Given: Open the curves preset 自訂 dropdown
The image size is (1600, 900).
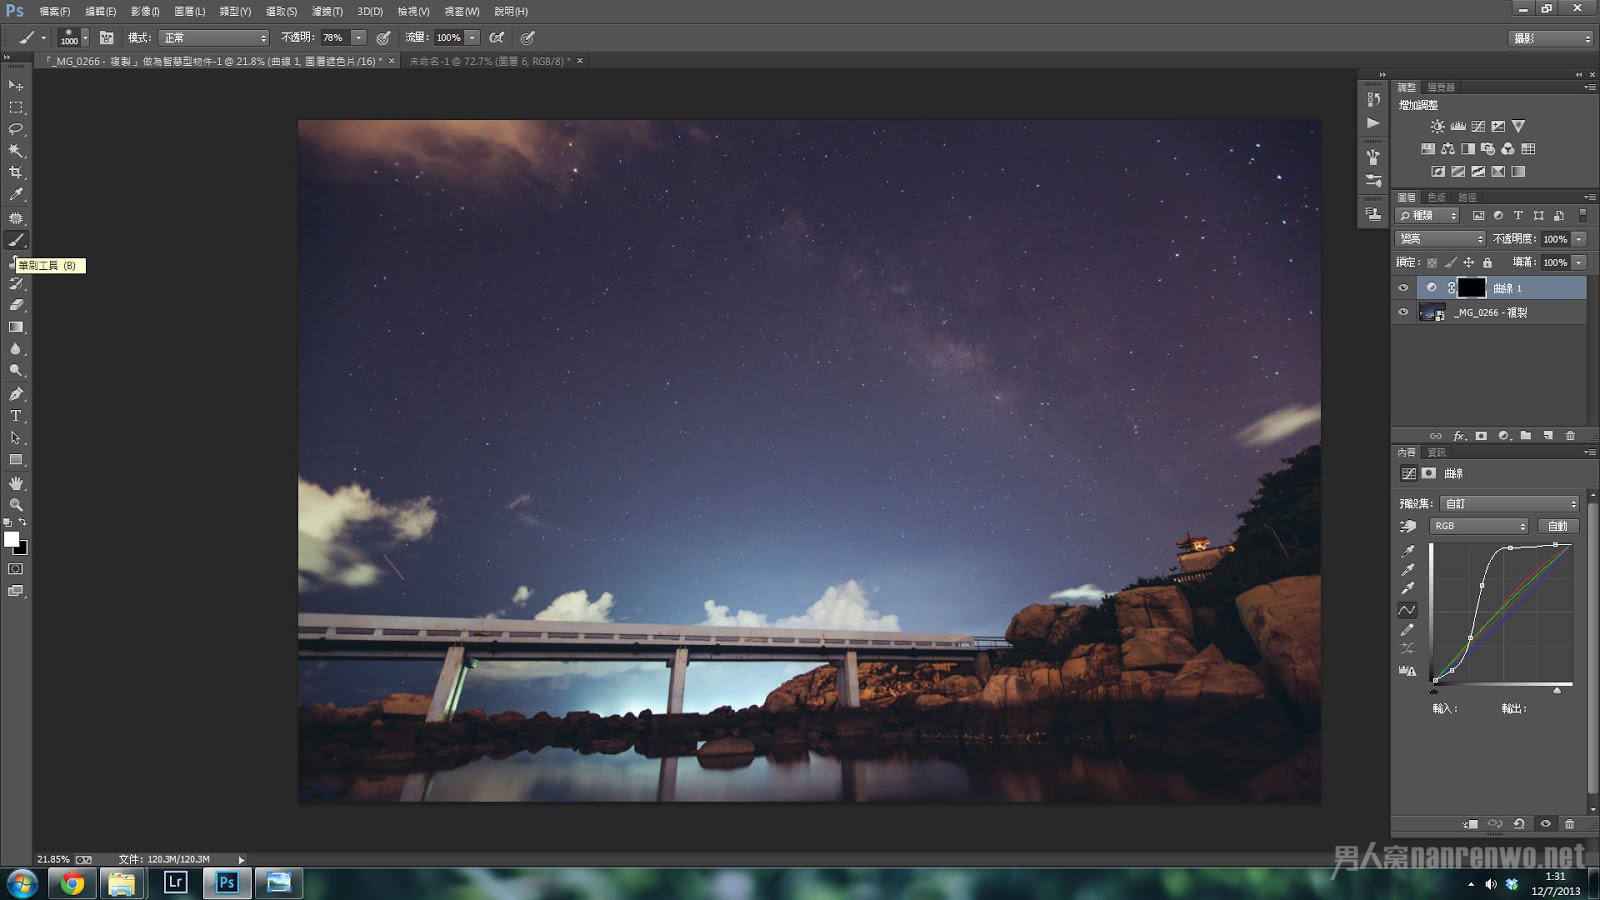Looking at the screenshot, I should 1510,503.
